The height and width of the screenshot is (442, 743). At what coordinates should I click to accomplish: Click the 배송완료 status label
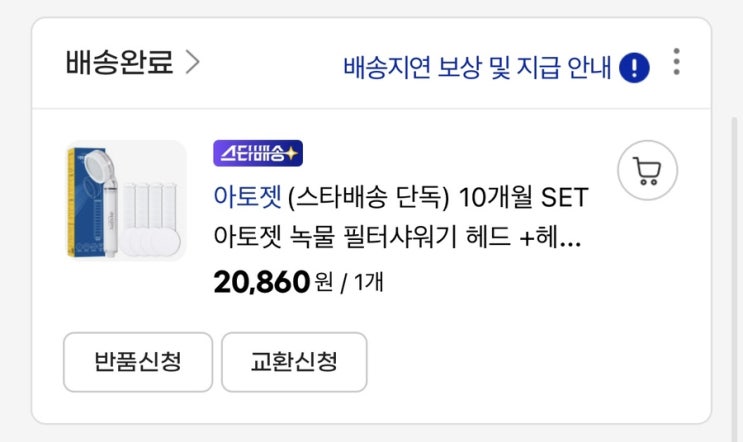119,63
